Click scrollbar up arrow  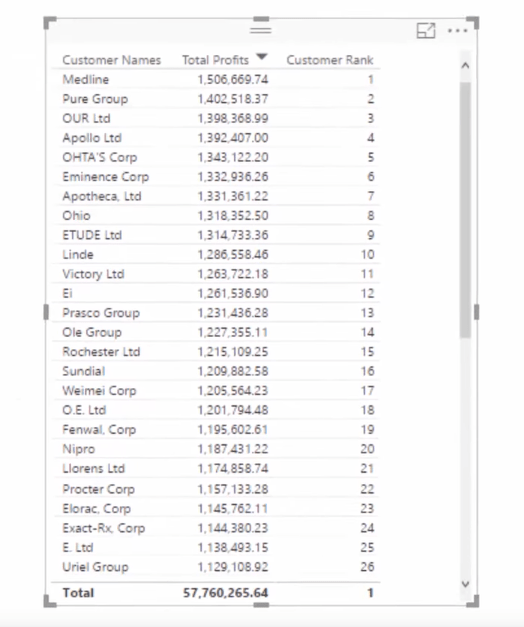pos(465,66)
